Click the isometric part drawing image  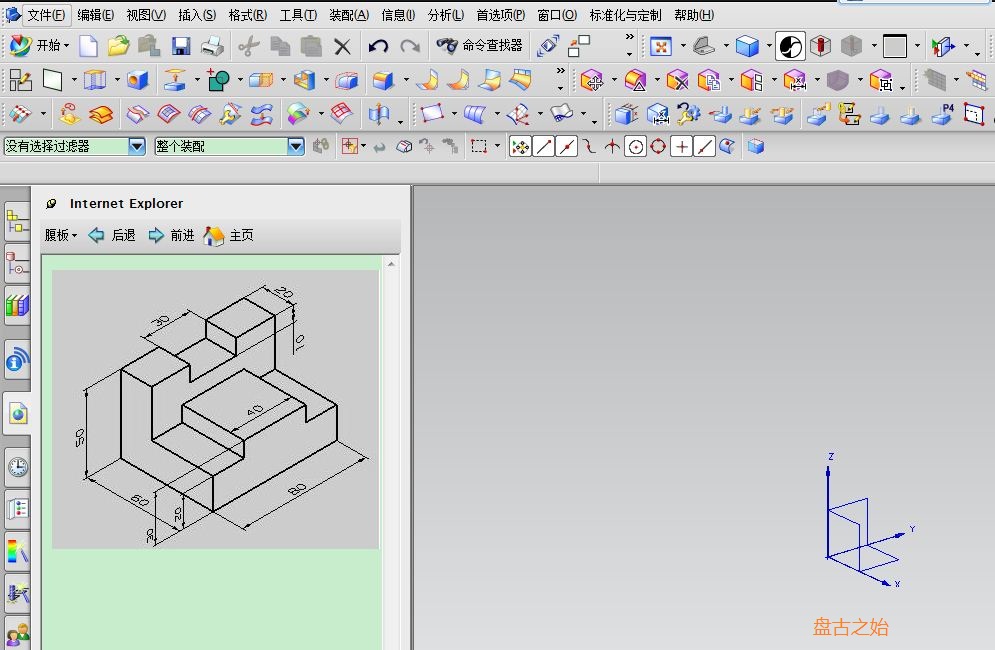click(215, 409)
